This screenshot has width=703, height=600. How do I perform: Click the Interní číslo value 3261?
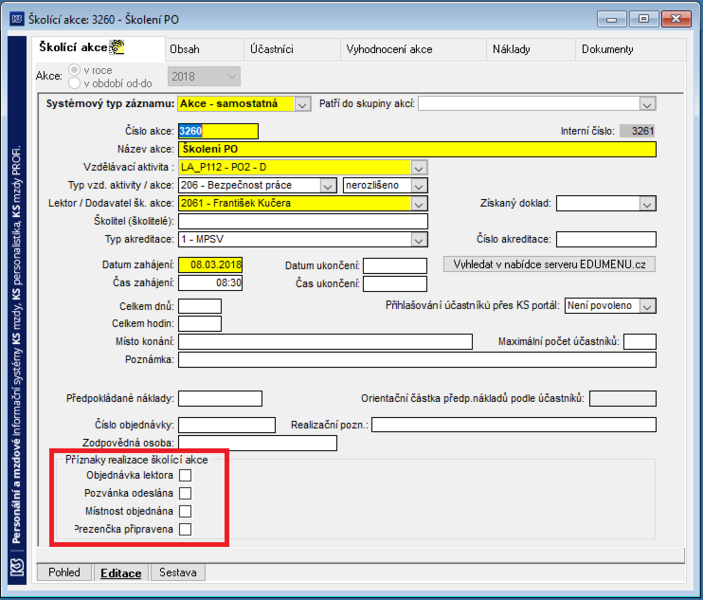pos(638,131)
